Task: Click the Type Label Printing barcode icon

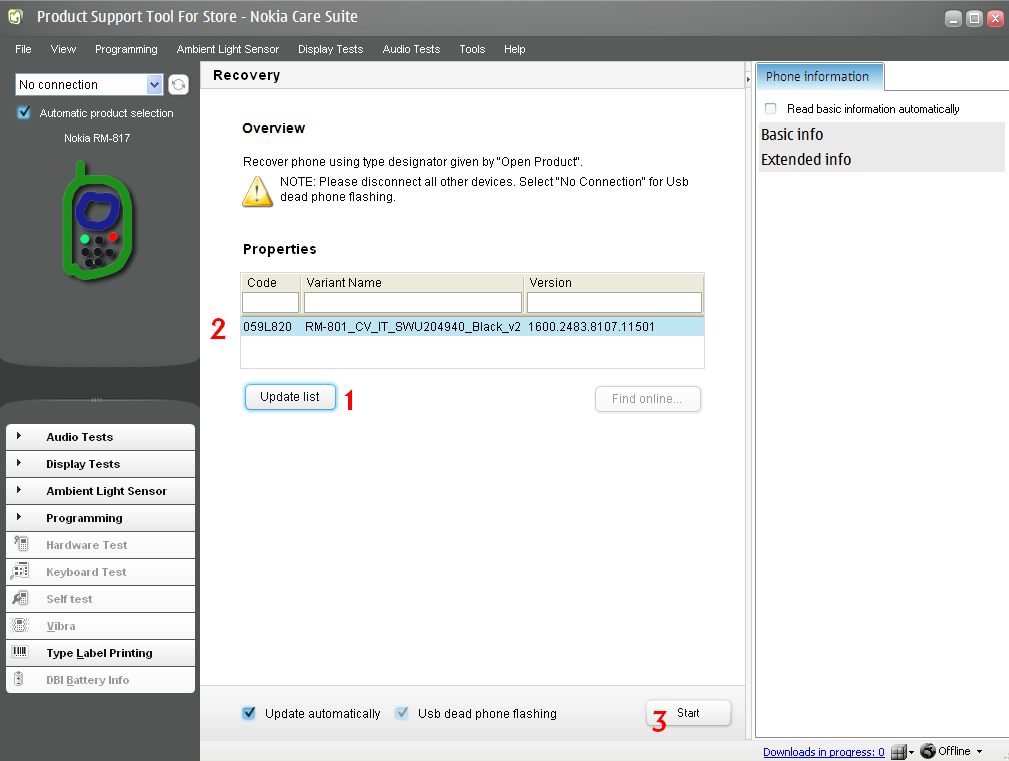Action: 20,652
